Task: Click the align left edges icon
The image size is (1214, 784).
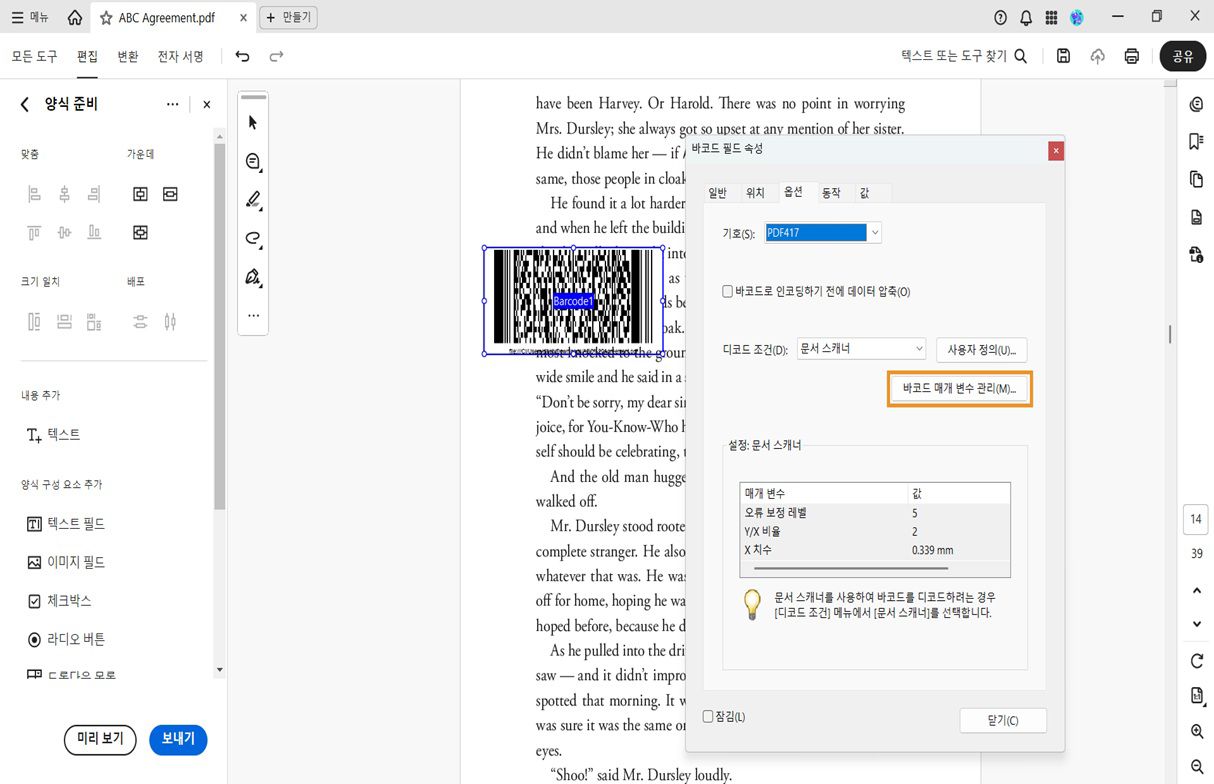Action: [x=34, y=194]
